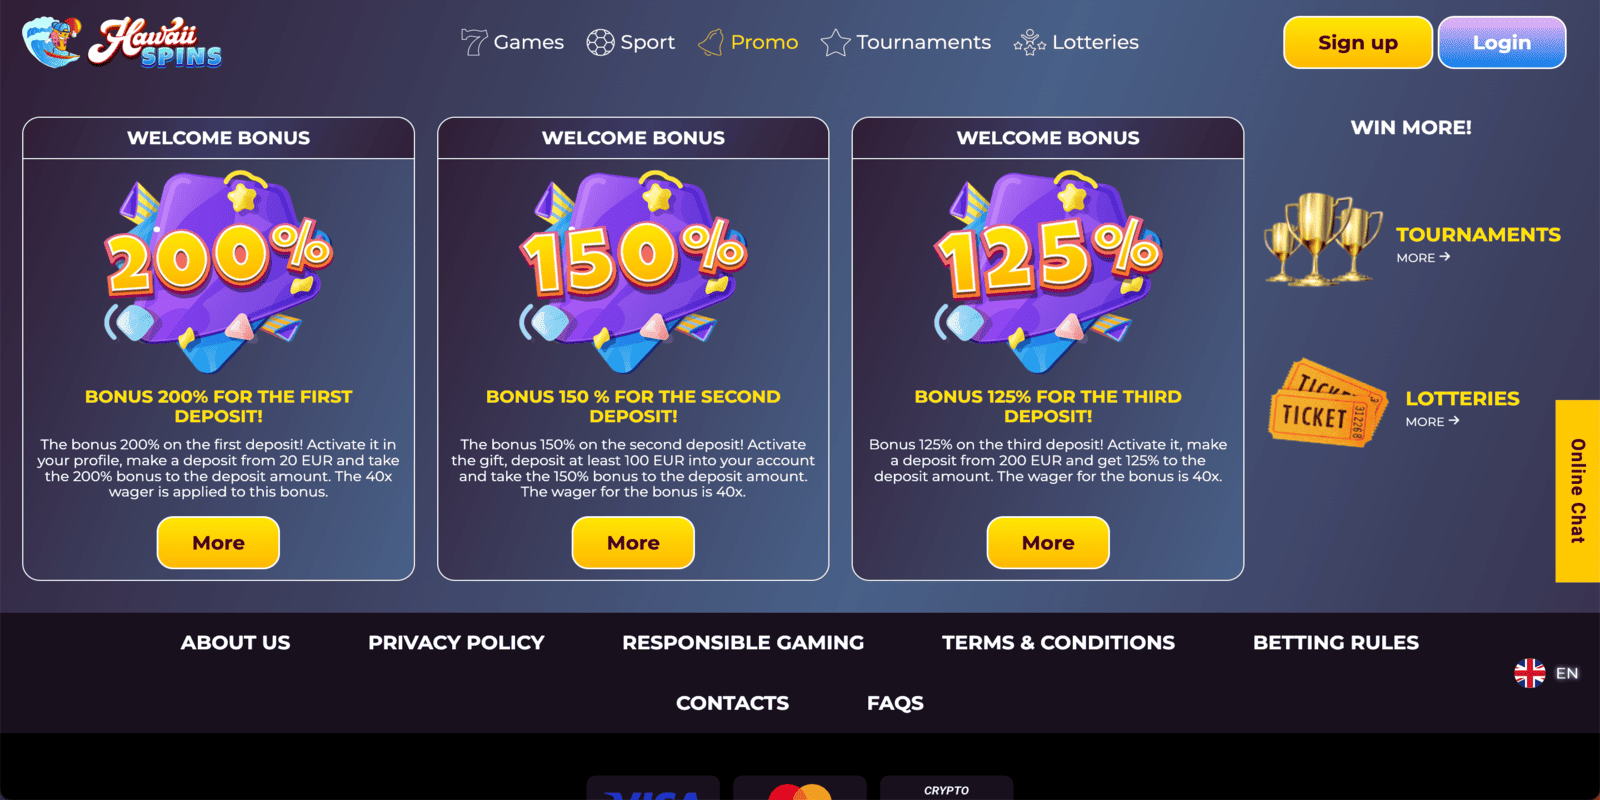Open the Online Chat side tab
Image resolution: width=1600 pixels, height=800 pixels.
[1578, 491]
